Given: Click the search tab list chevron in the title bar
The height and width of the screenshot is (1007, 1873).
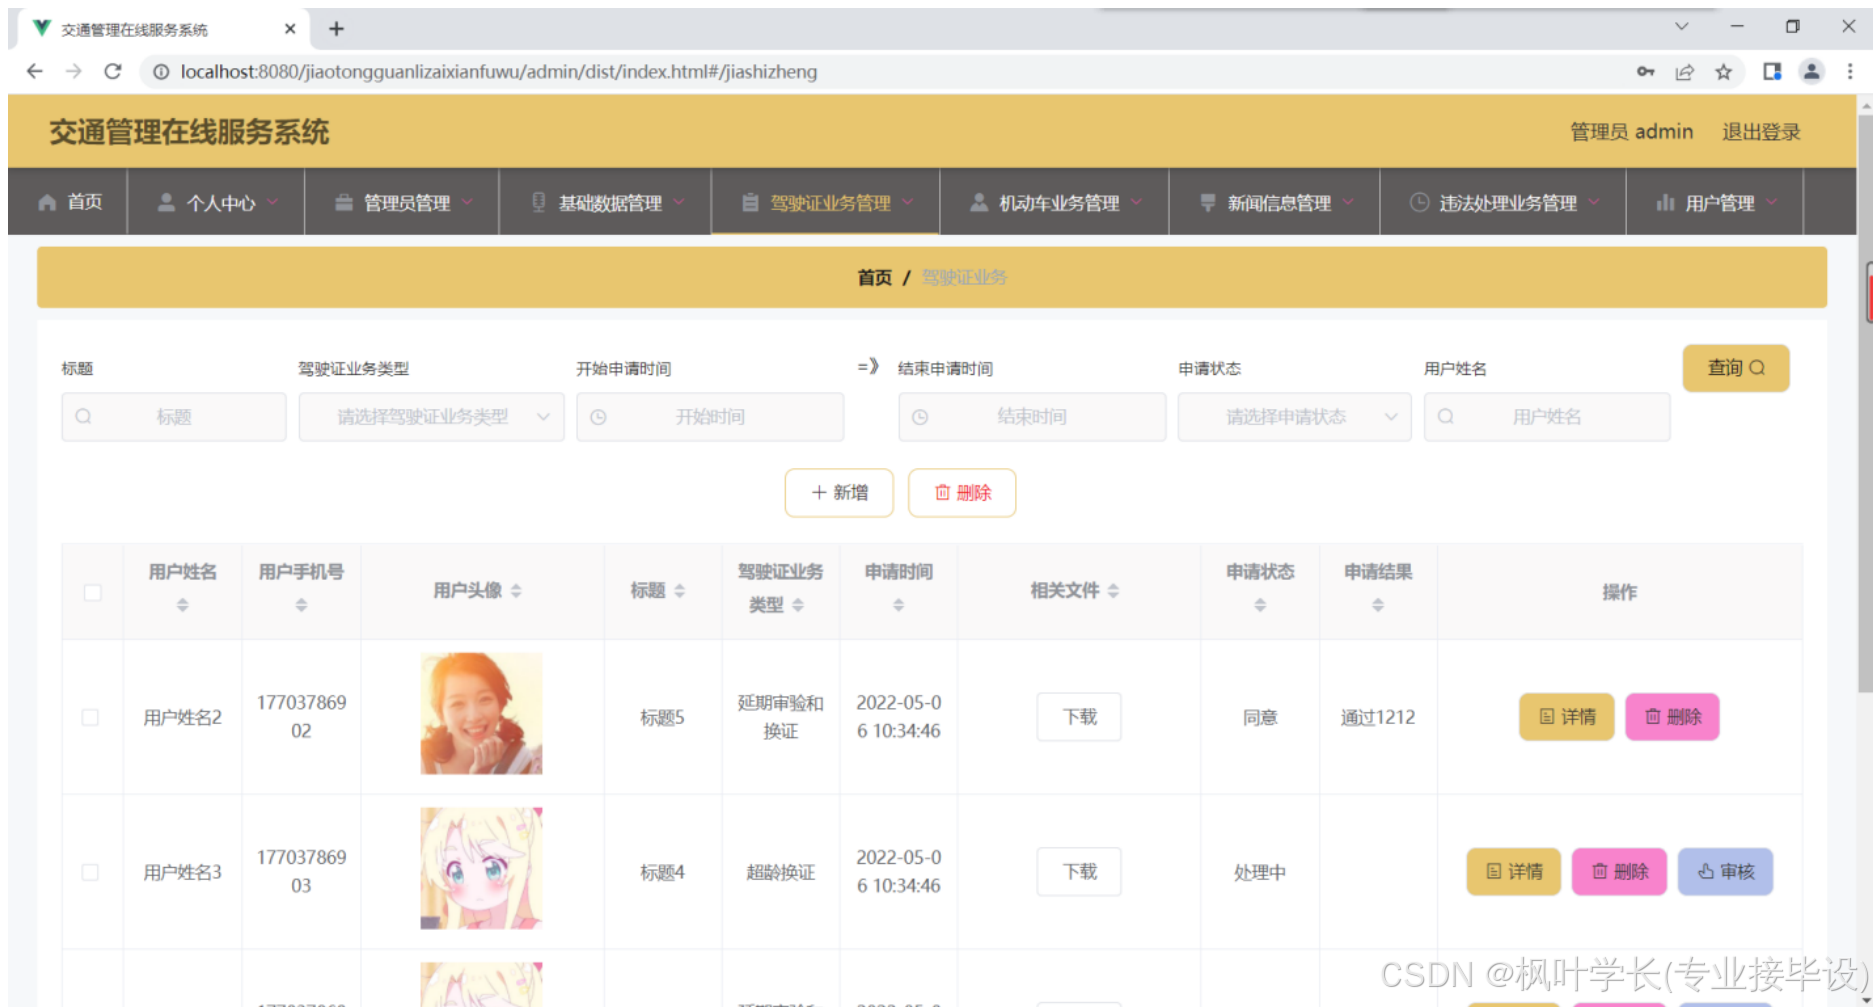Looking at the screenshot, I should (1681, 27).
